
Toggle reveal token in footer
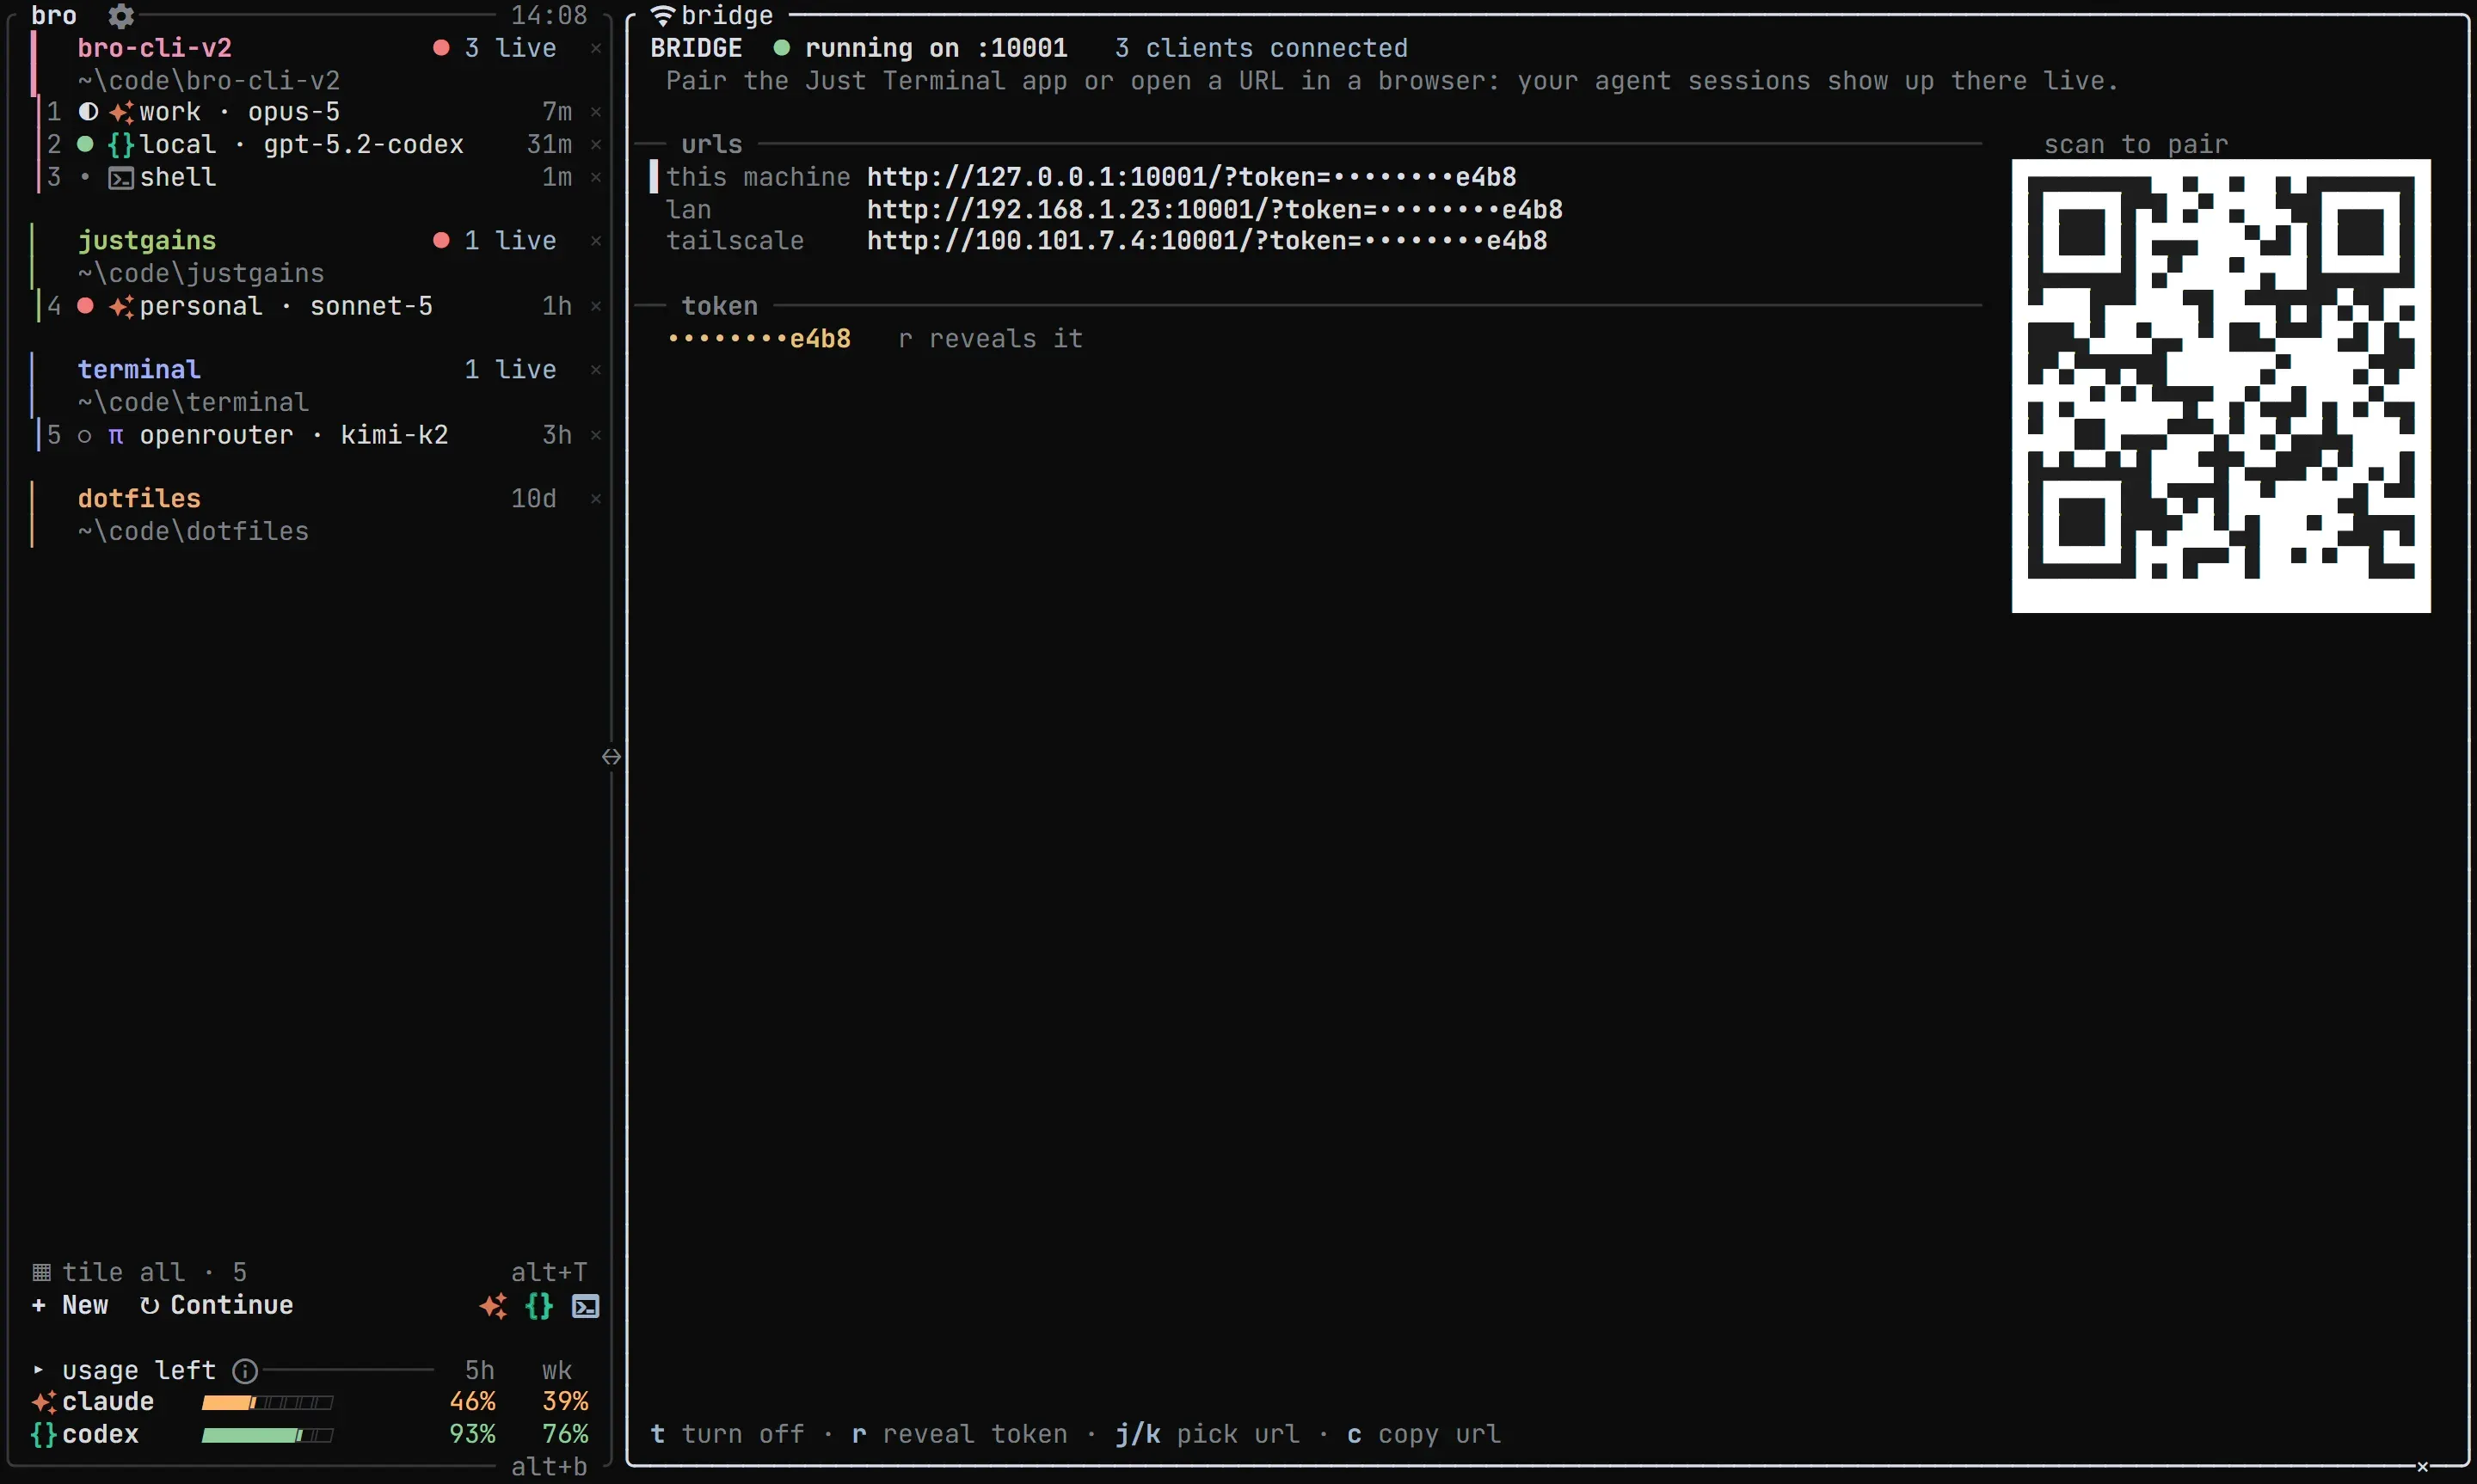click(x=959, y=1434)
